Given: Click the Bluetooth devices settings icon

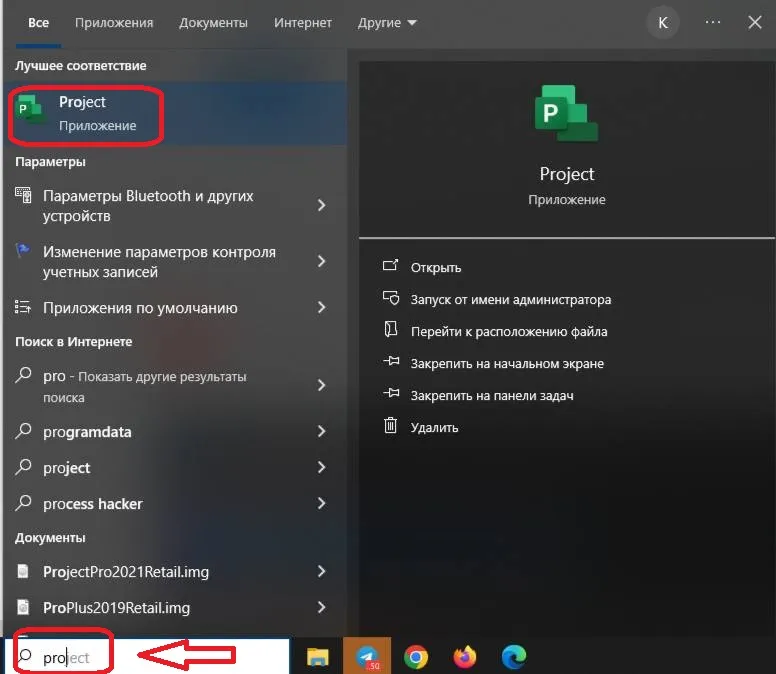Looking at the screenshot, I should click(x=23, y=195).
